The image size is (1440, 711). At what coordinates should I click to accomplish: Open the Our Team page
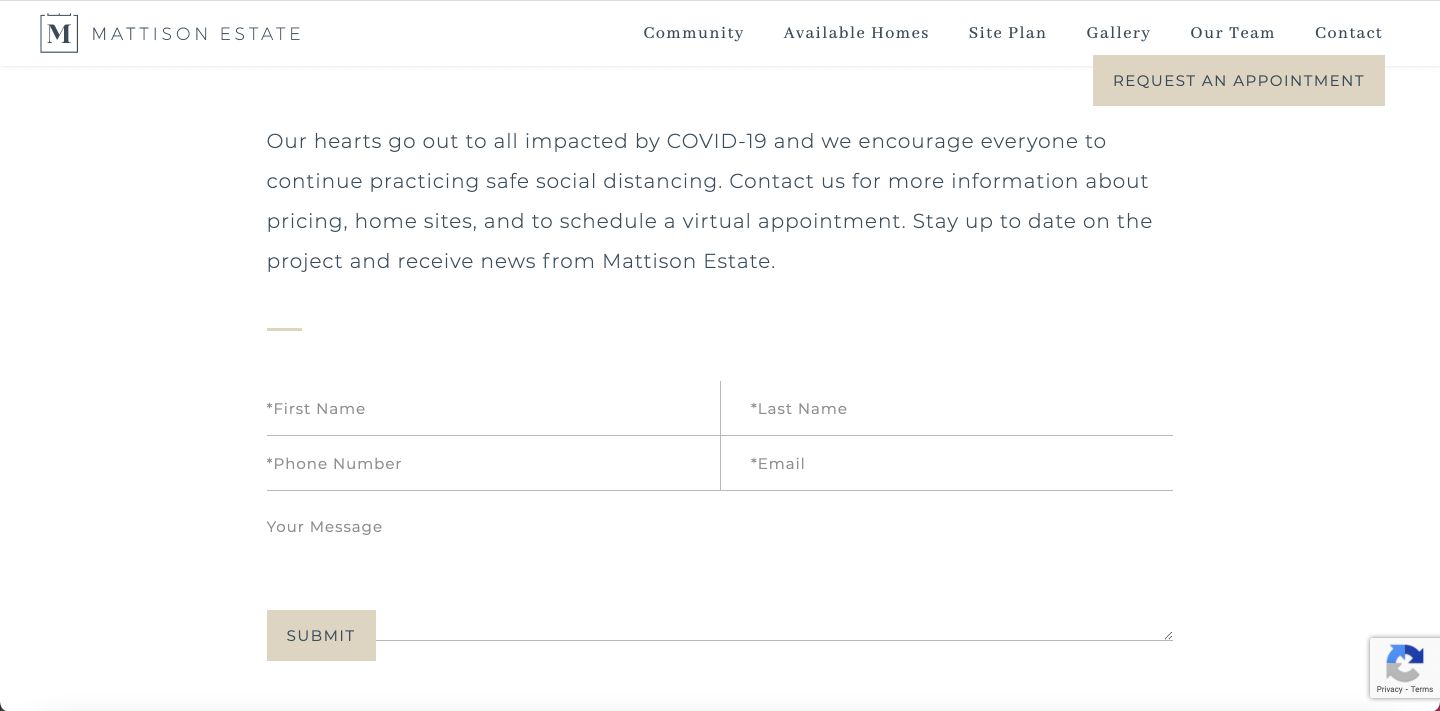tap(1232, 33)
